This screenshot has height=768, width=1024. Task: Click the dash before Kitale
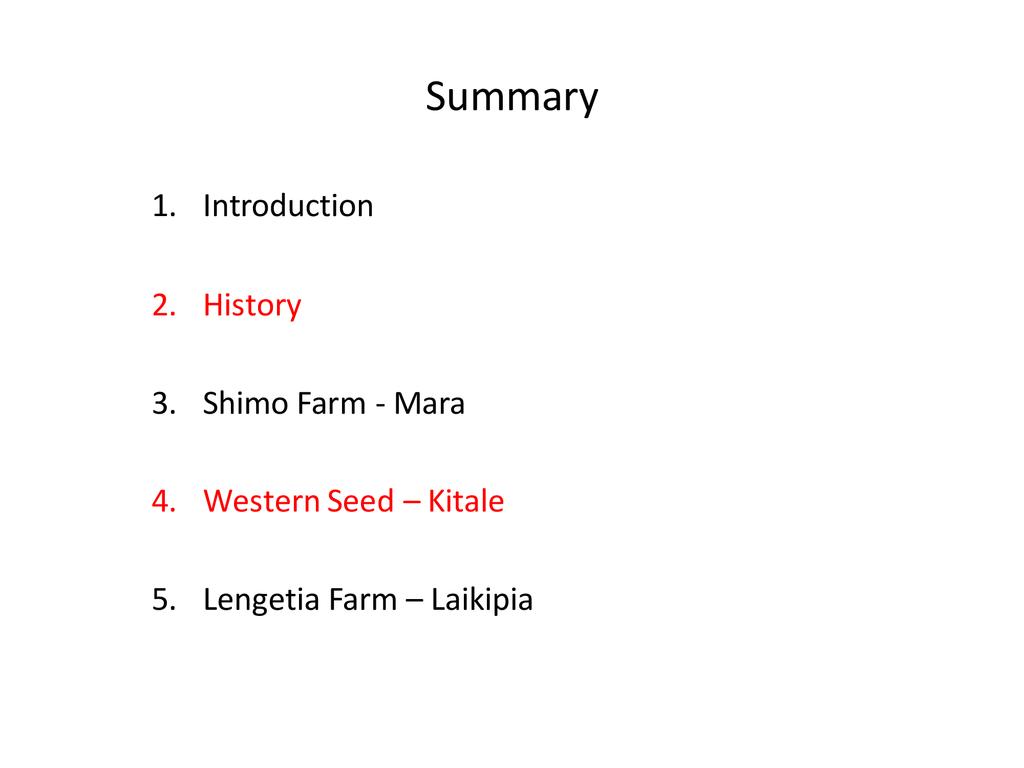(412, 503)
